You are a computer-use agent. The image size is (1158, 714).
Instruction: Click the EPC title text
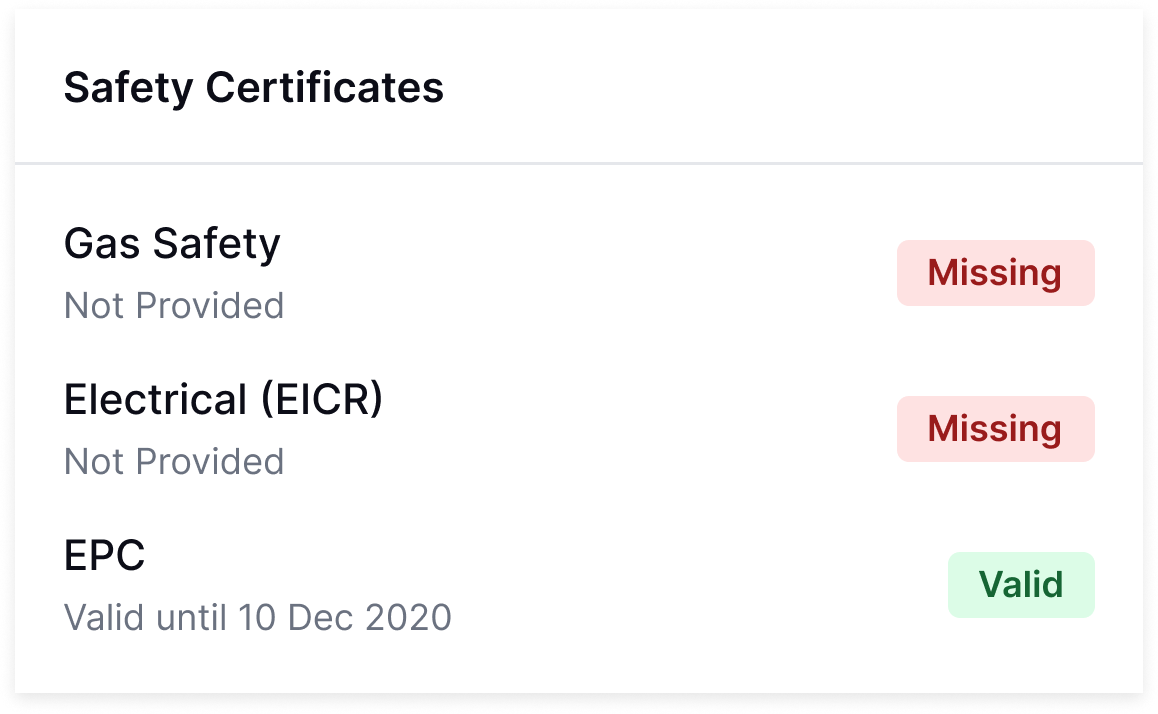(x=104, y=555)
